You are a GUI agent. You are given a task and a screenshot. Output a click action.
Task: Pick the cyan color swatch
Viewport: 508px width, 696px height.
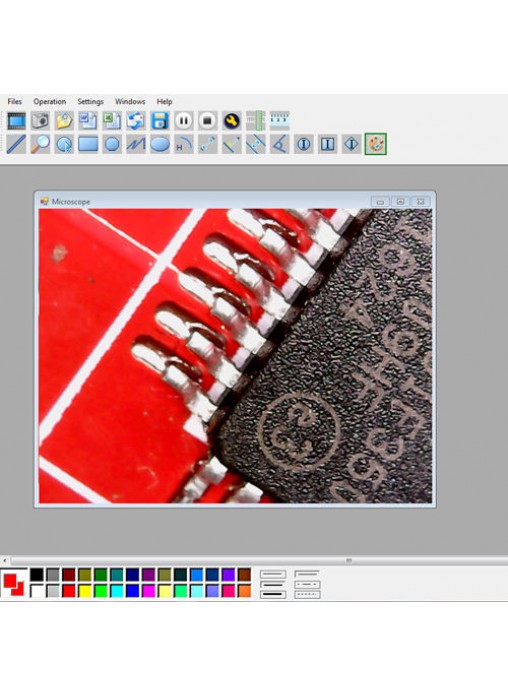(x=117, y=591)
